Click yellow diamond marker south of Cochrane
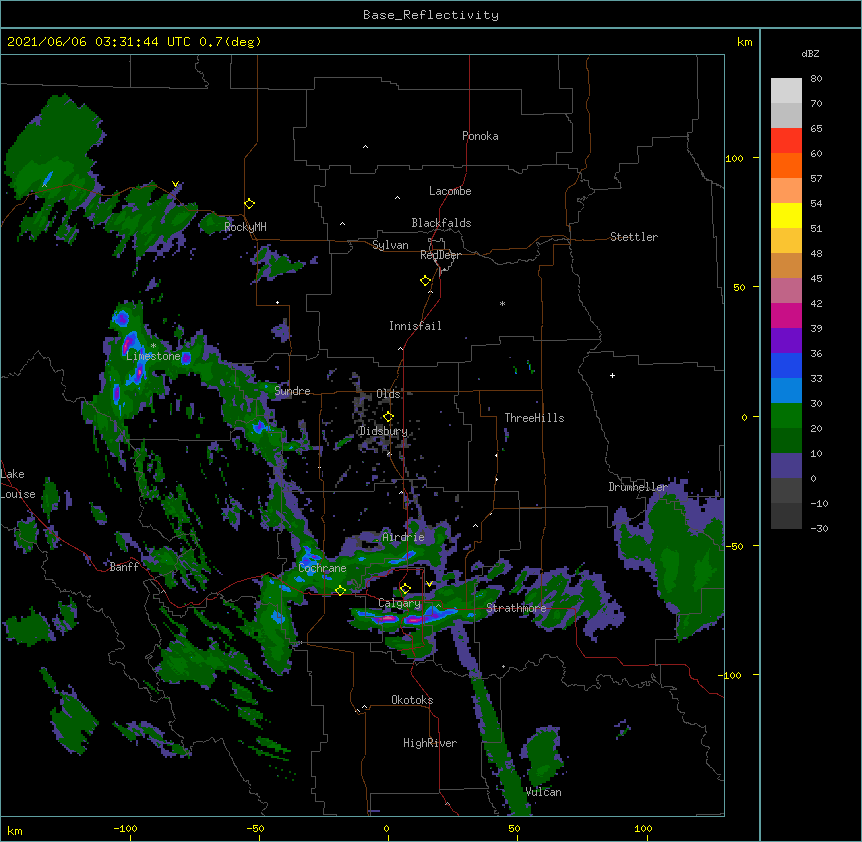Image resolution: width=862 pixels, height=842 pixels. 340,591
